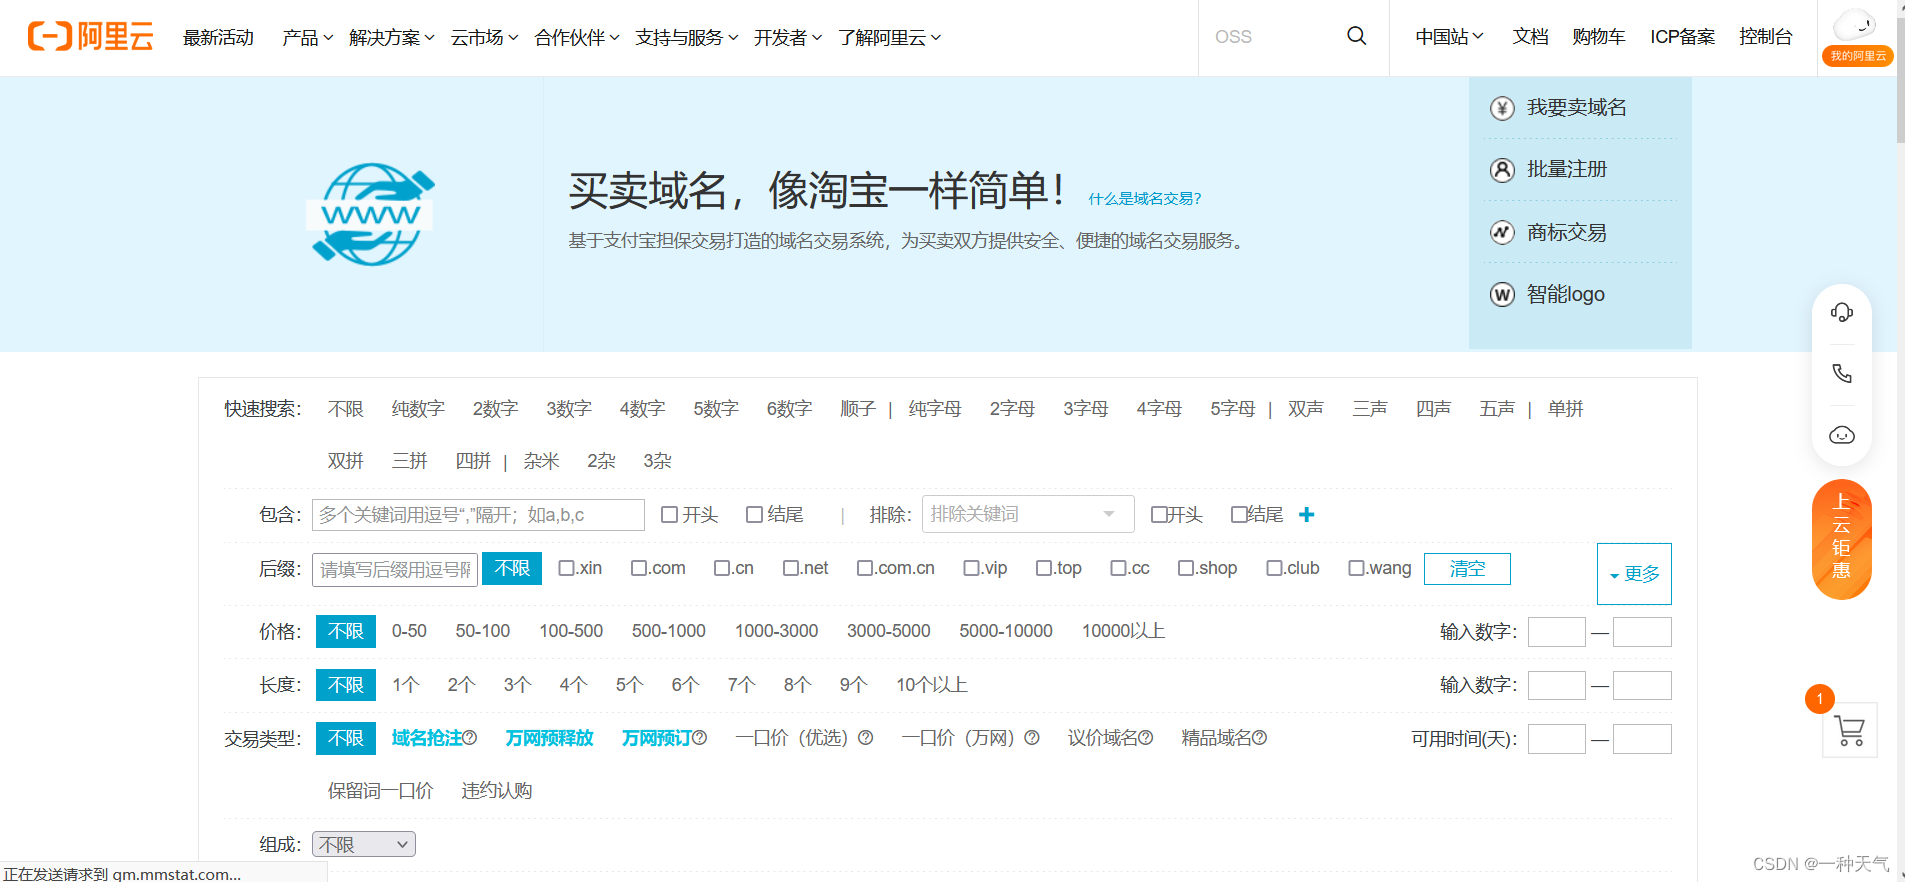Select the 双拼 quick search filter
The image size is (1905, 882).
[x=345, y=461]
